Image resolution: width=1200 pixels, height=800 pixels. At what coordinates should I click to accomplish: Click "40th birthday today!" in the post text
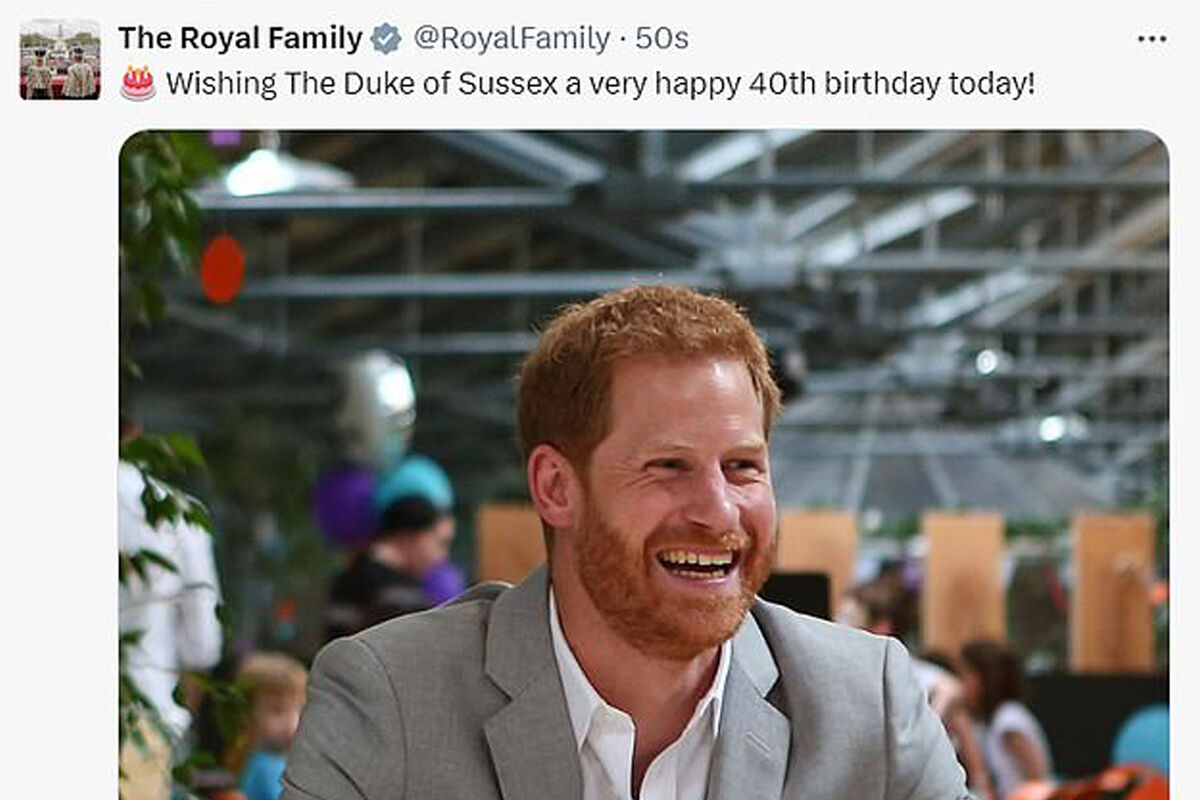tap(892, 83)
